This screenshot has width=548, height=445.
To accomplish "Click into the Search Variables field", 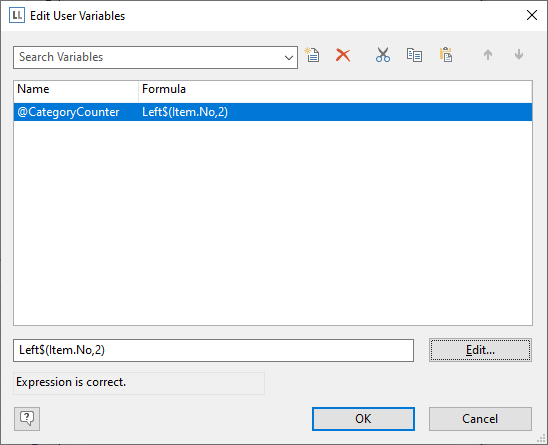I will (149, 57).
